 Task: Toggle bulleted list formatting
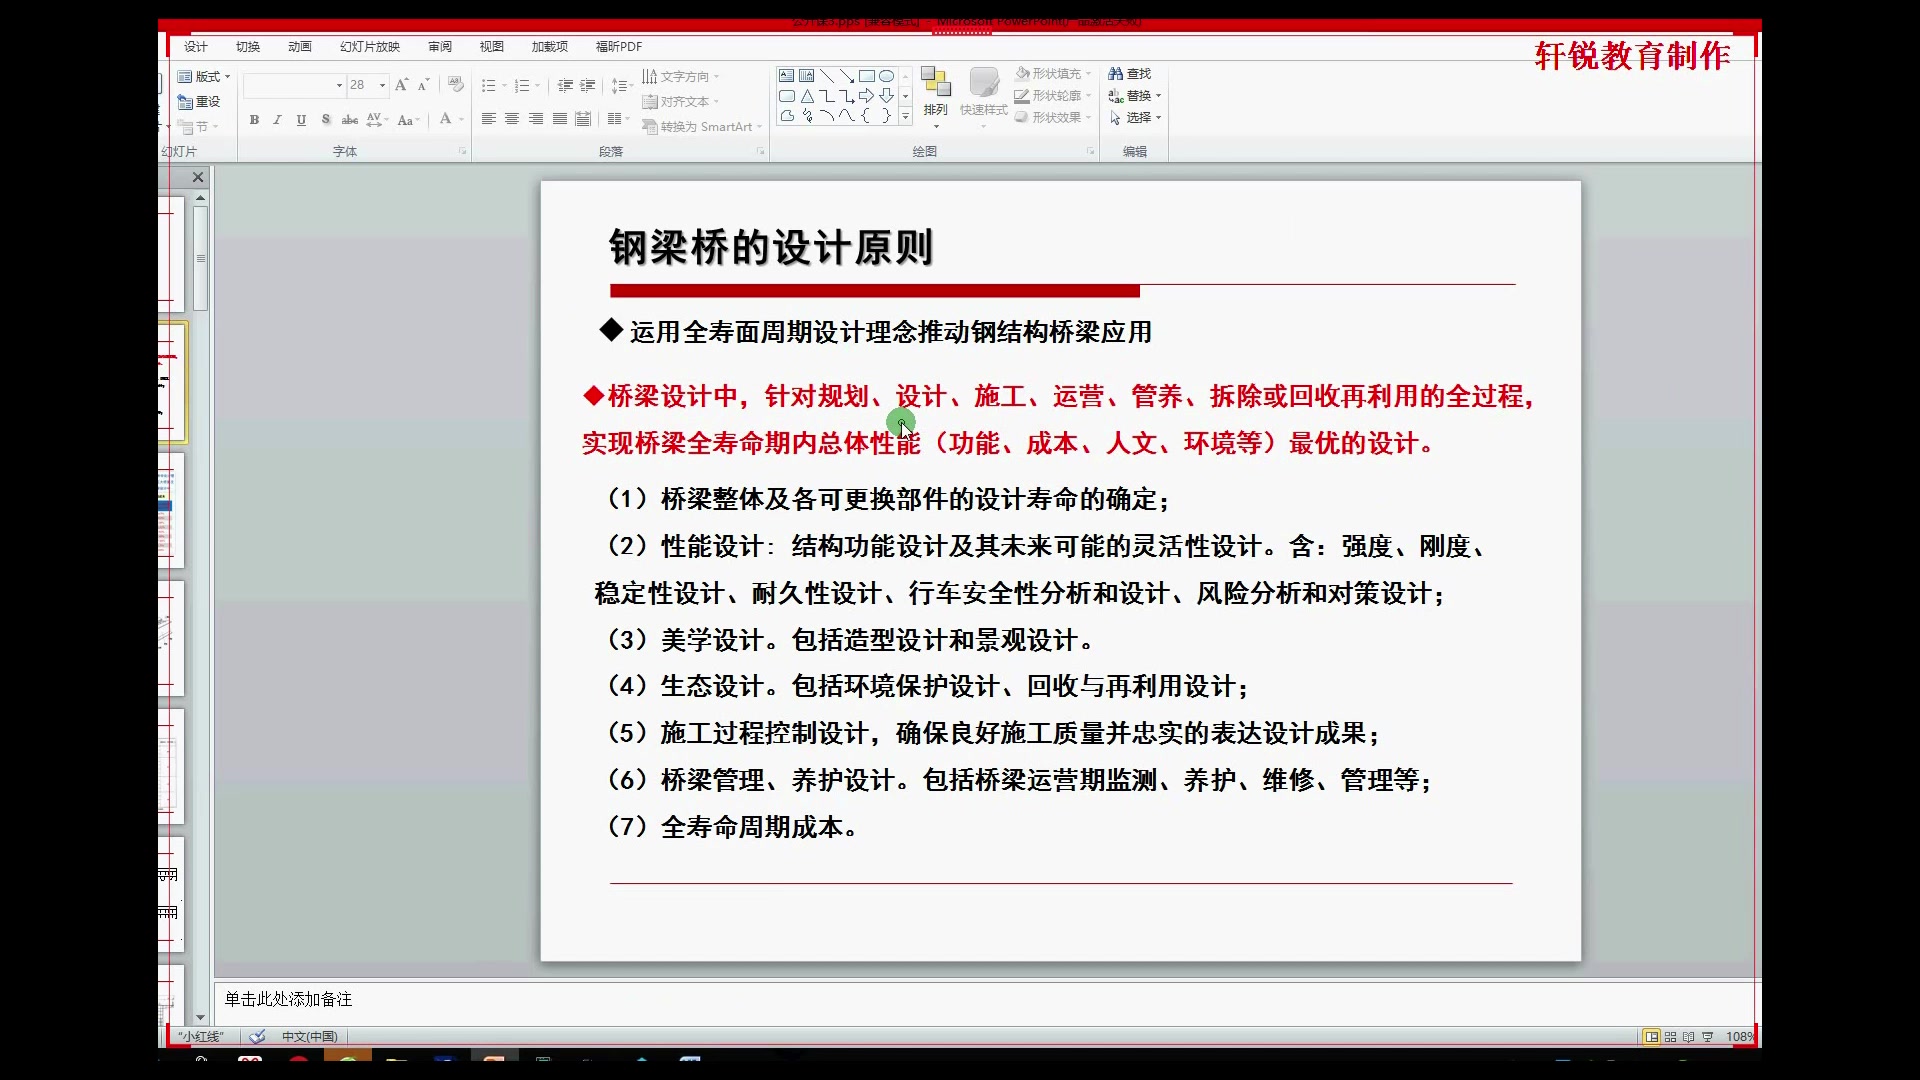pos(489,86)
